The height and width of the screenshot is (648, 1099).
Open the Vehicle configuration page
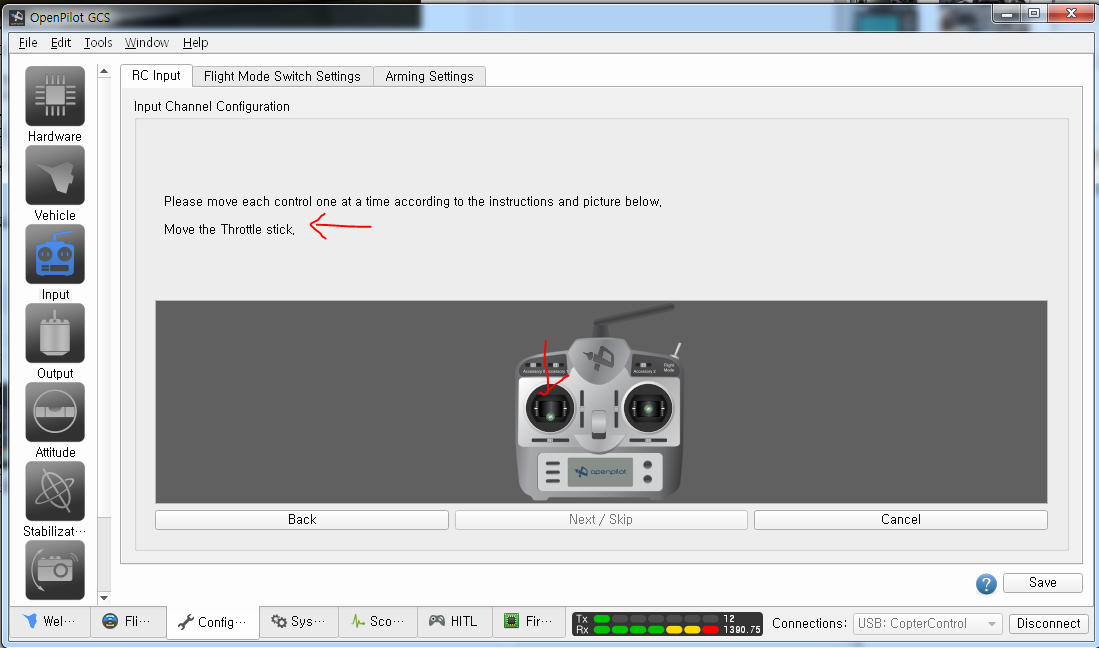coord(55,176)
